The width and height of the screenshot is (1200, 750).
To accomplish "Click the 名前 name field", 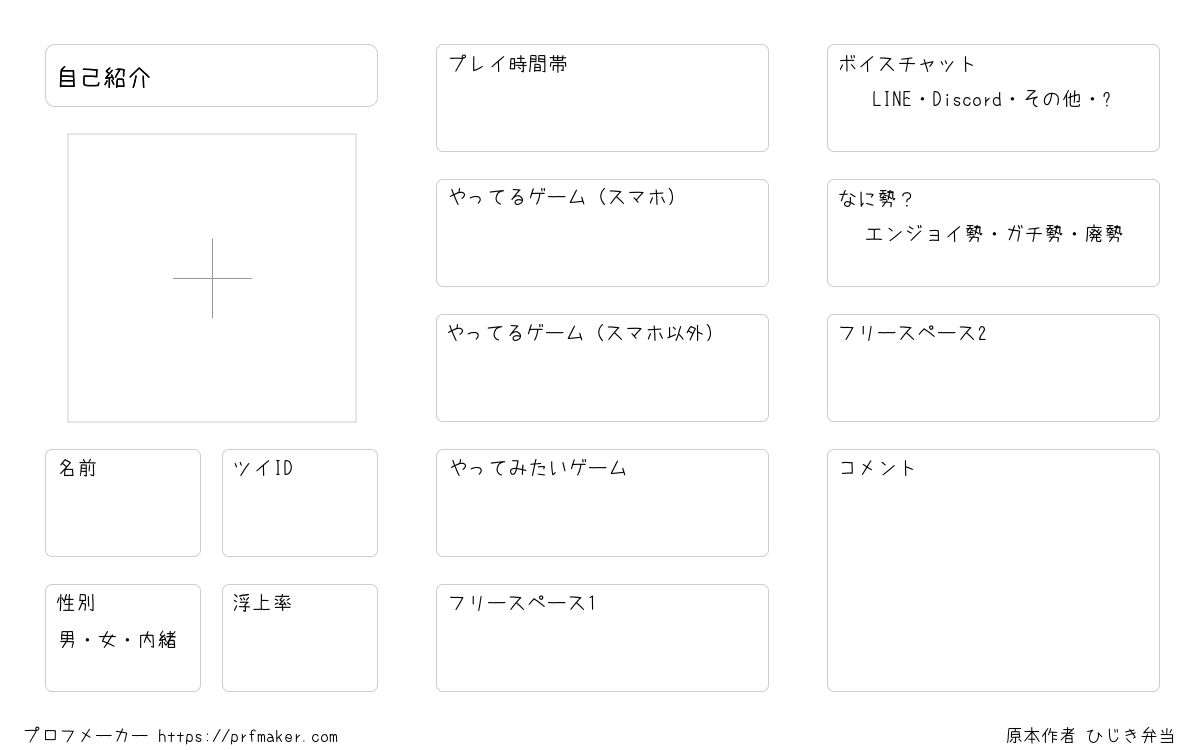I will (123, 503).
